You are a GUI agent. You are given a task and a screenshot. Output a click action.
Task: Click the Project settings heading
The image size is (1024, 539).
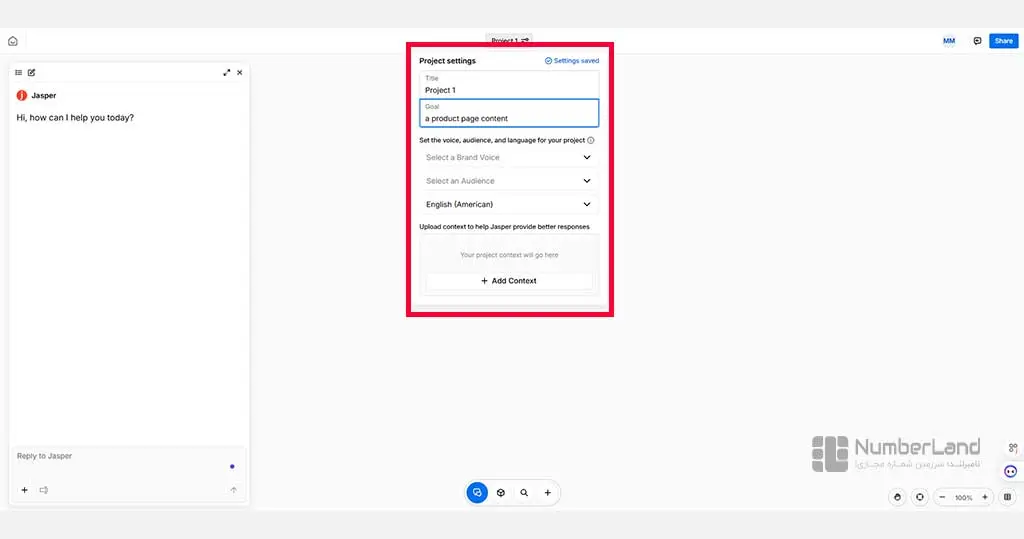point(447,61)
